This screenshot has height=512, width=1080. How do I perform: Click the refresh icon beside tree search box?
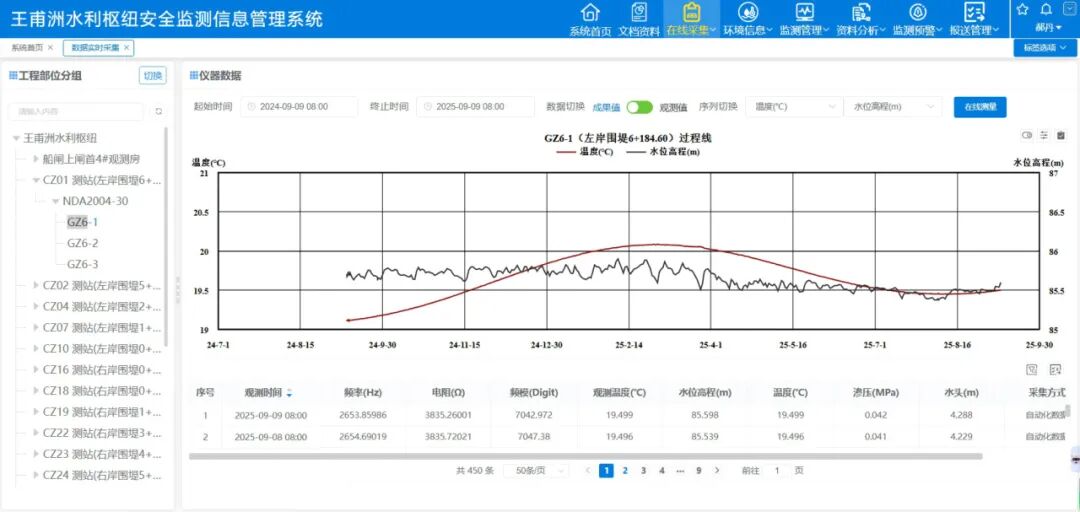158,112
